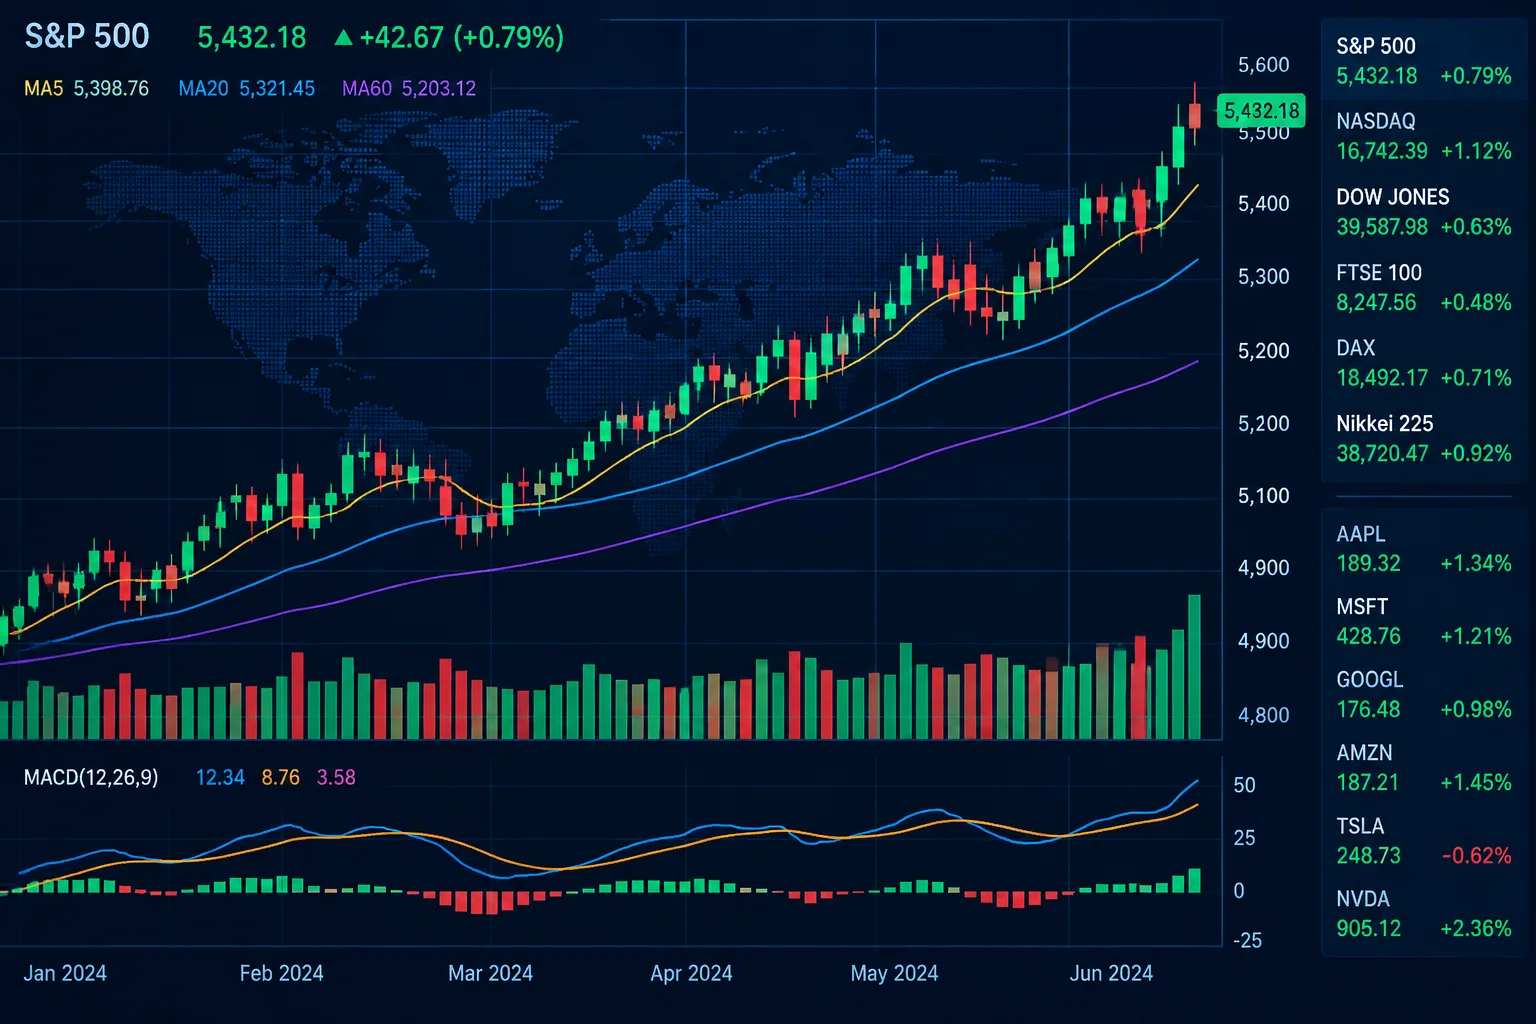
Task: Click the +42.67 (+0.79%) change in header
Action: [461, 38]
